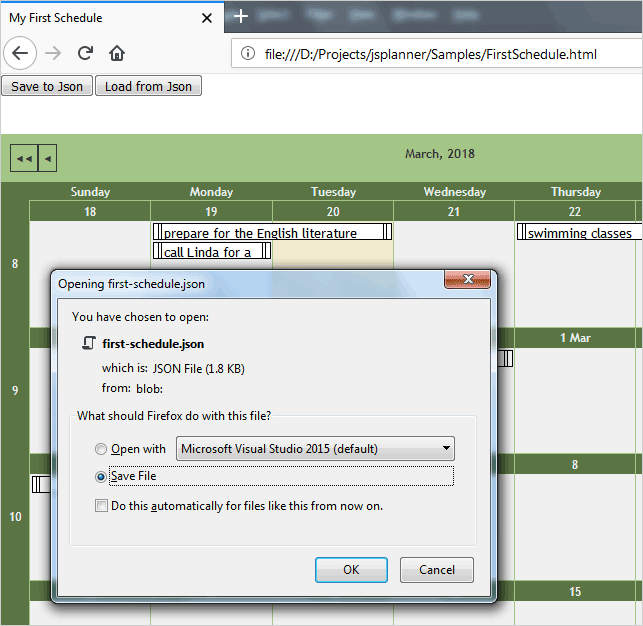The width and height of the screenshot is (643, 626).
Task: Switch to the My First Schedule tab
Action: coord(100,18)
